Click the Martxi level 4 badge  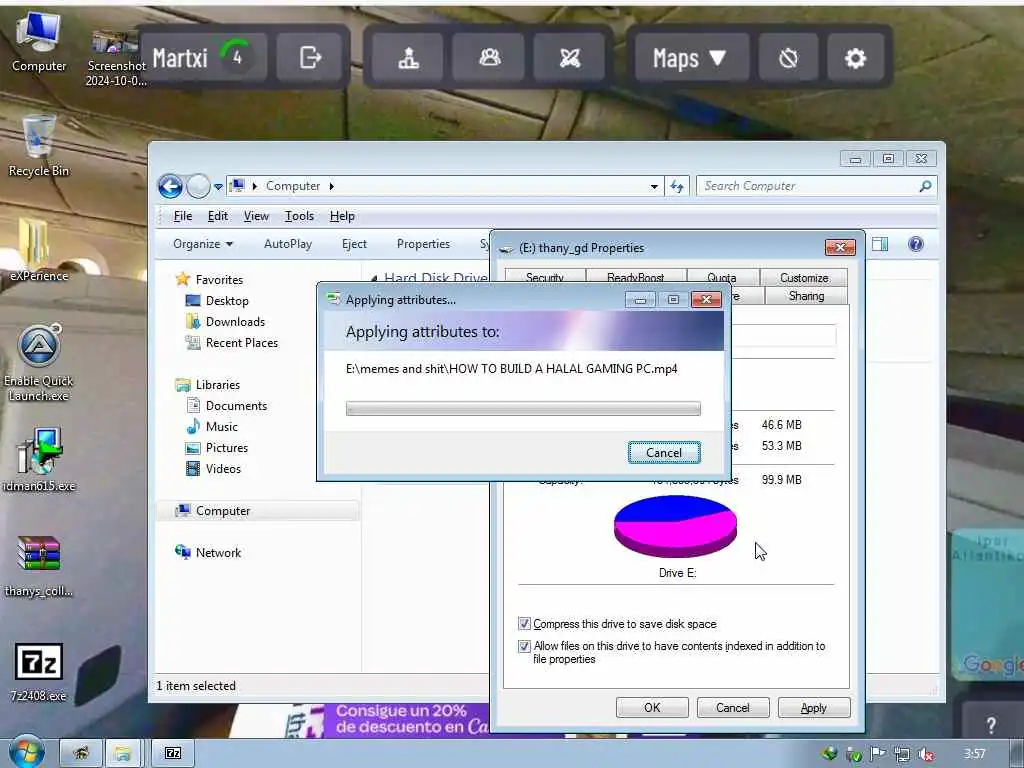tap(236, 58)
